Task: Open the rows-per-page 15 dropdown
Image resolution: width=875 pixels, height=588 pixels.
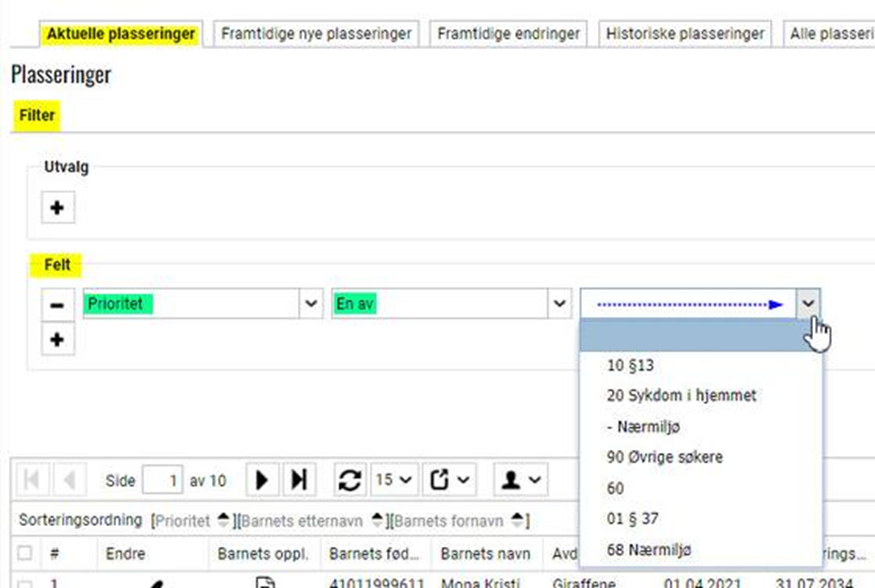Action: pos(393,480)
